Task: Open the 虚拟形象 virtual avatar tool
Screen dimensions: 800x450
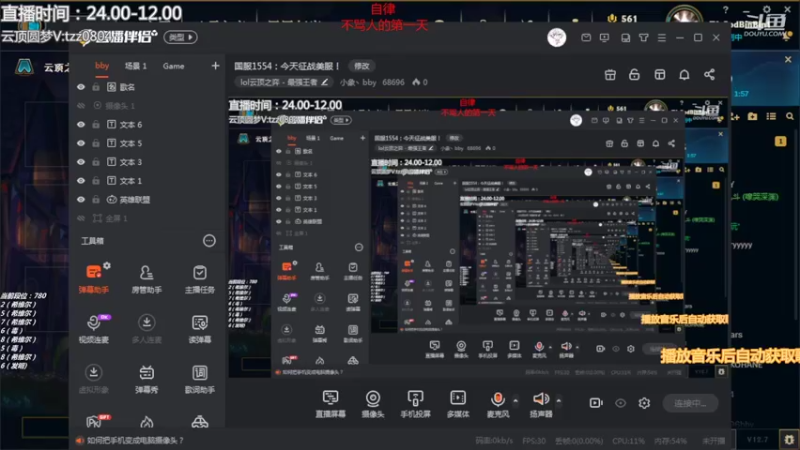Action: click(x=93, y=379)
